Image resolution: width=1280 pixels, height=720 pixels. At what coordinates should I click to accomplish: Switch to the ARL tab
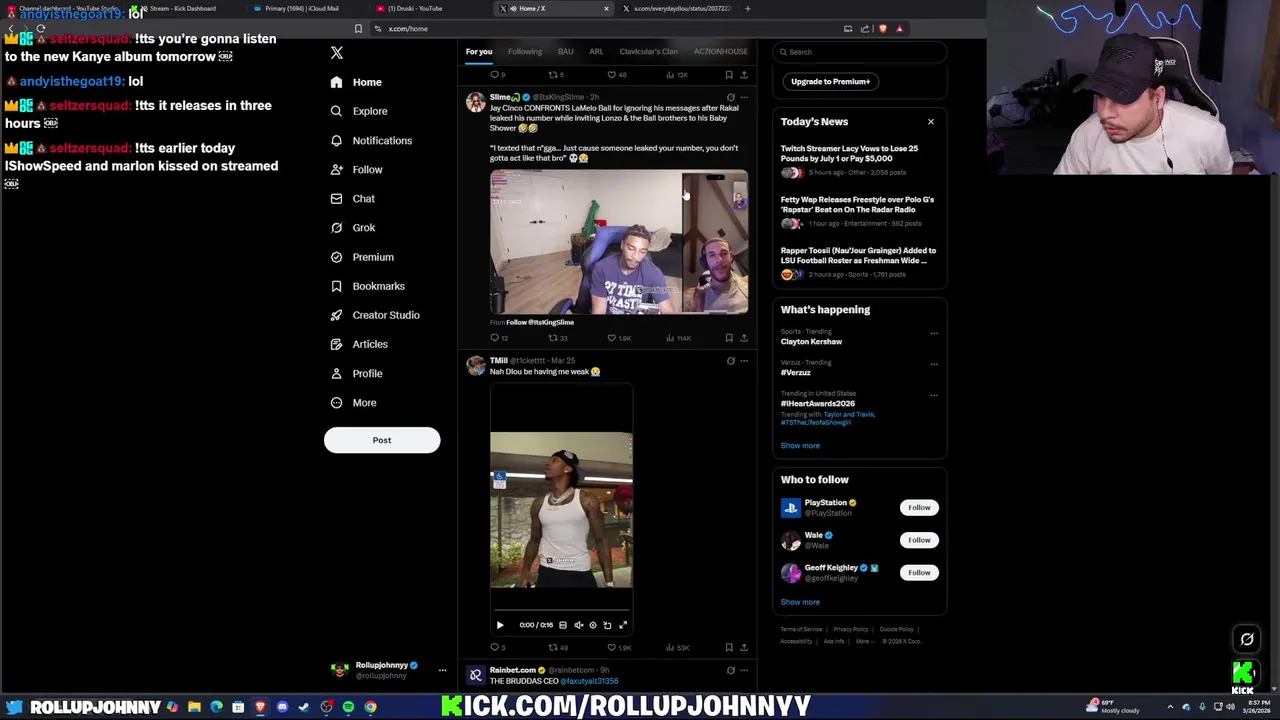[596, 52]
